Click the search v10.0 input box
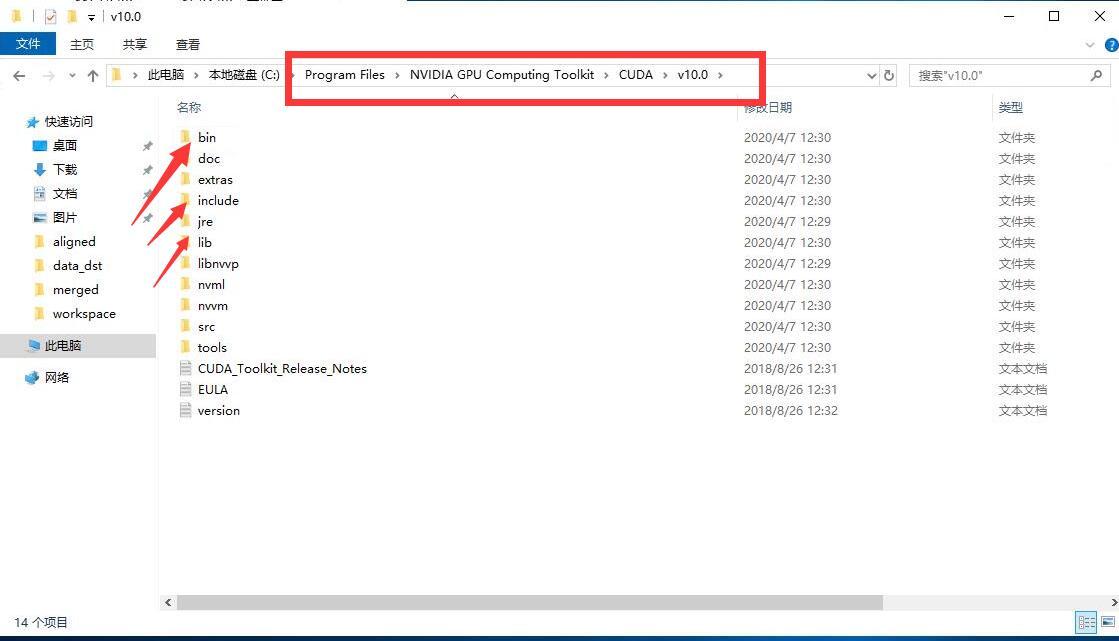The image size is (1119, 641). click(999, 75)
